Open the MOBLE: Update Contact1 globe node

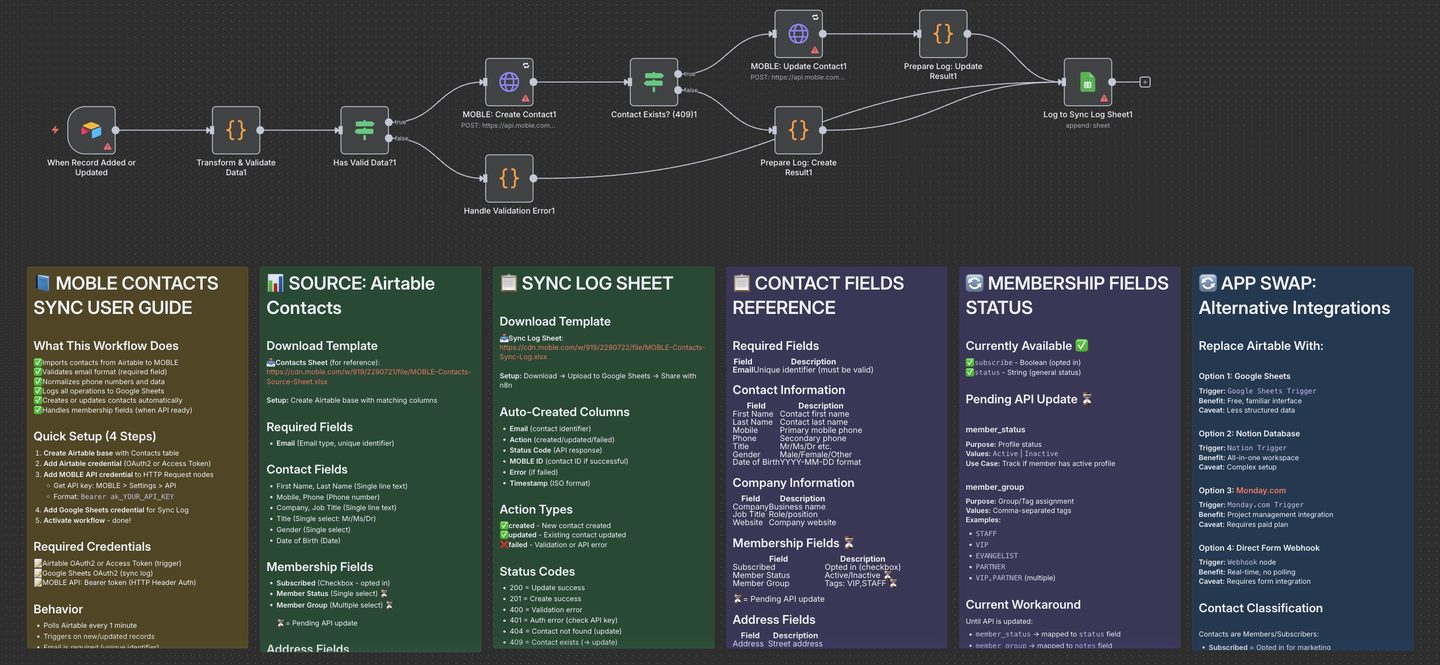click(798, 34)
